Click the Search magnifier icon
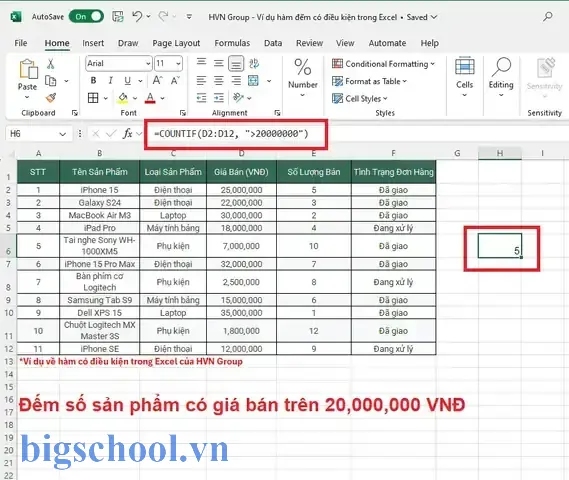The image size is (569, 480). tap(548, 16)
